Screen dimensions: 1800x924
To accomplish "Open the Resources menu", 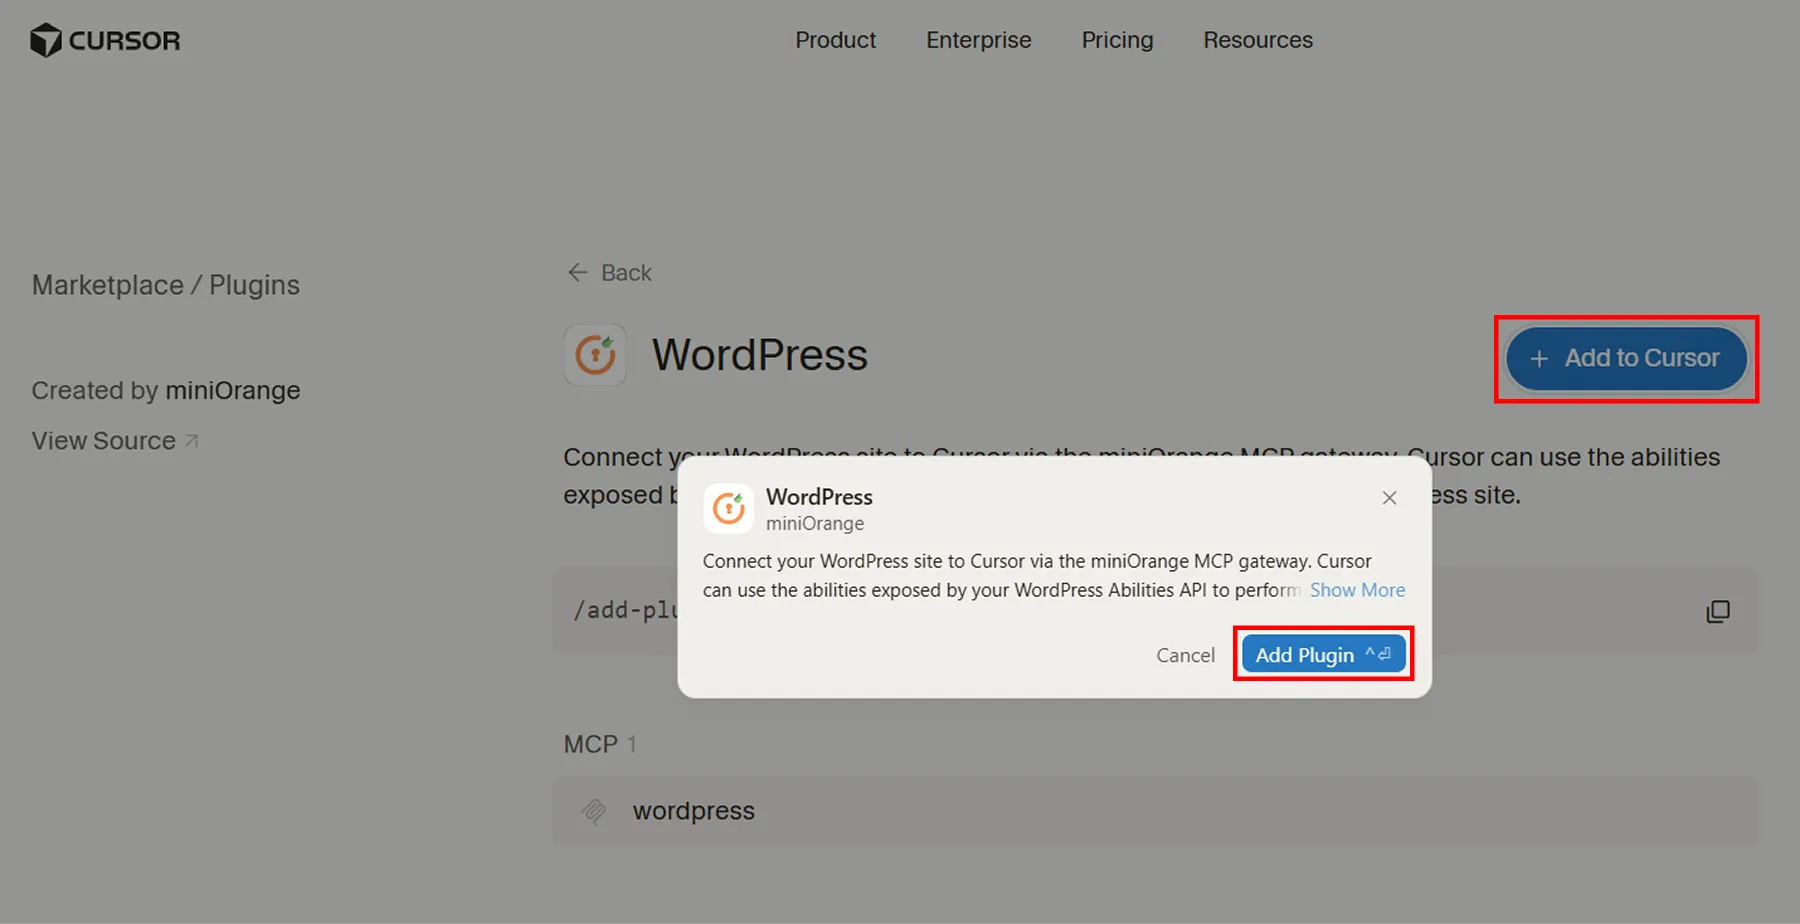I will click(1258, 40).
